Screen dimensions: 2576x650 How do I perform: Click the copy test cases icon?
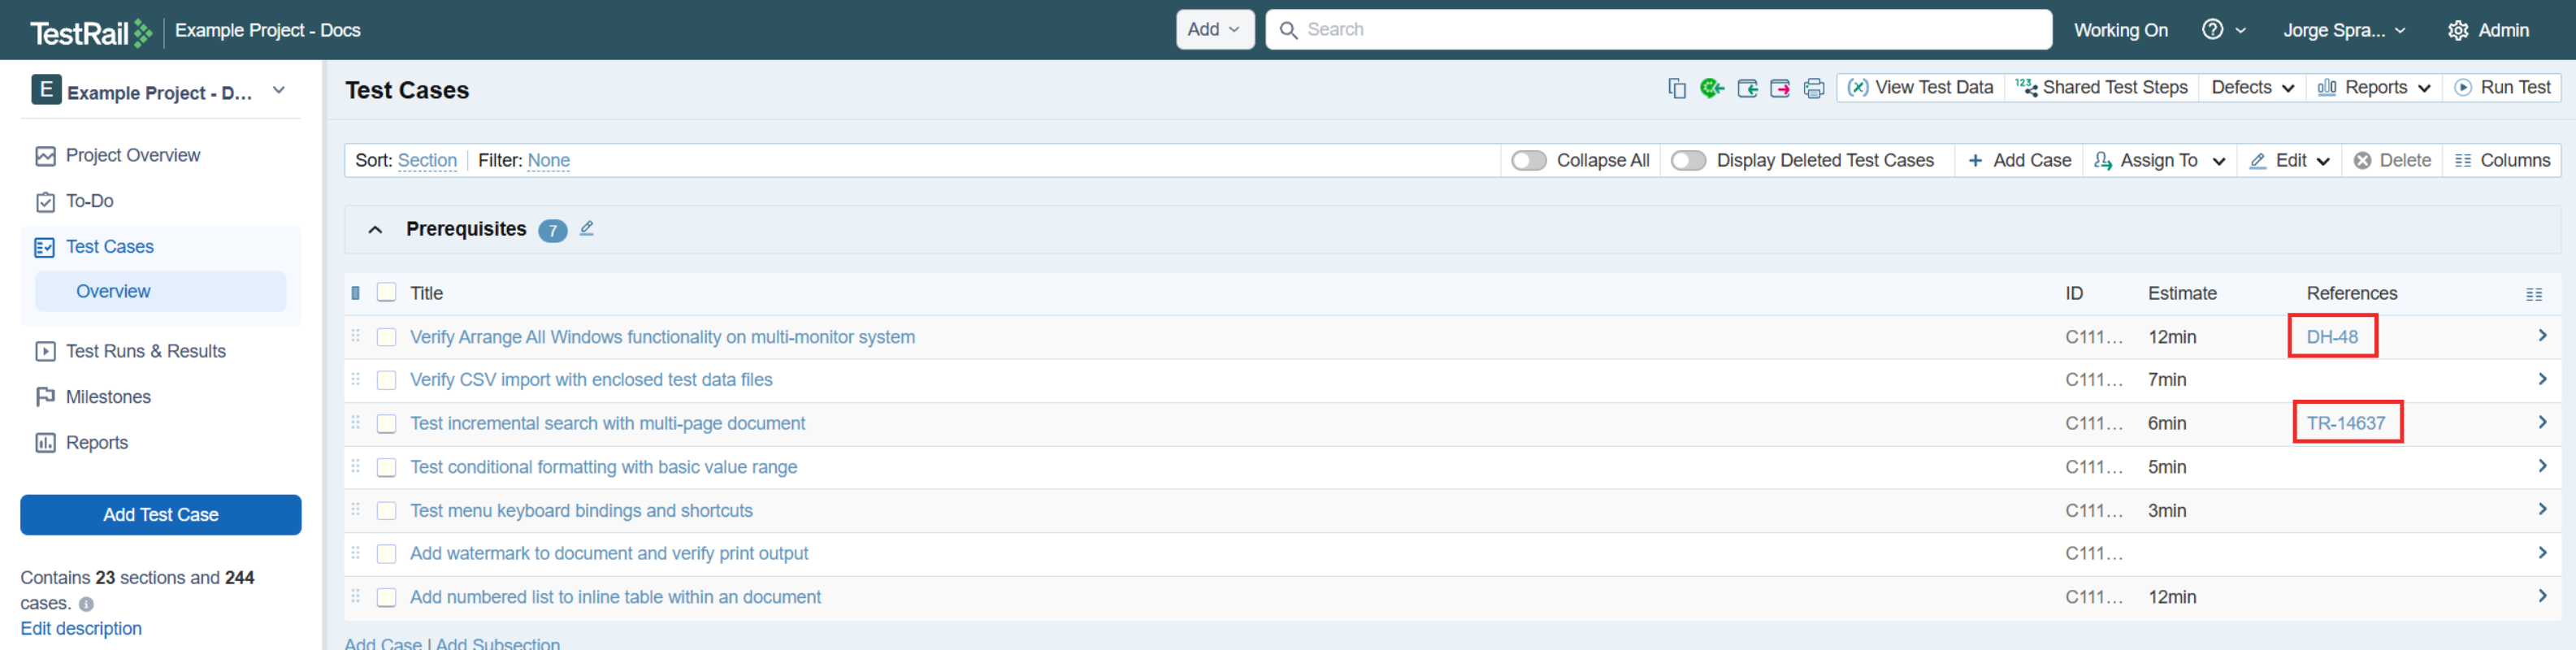tap(1677, 89)
